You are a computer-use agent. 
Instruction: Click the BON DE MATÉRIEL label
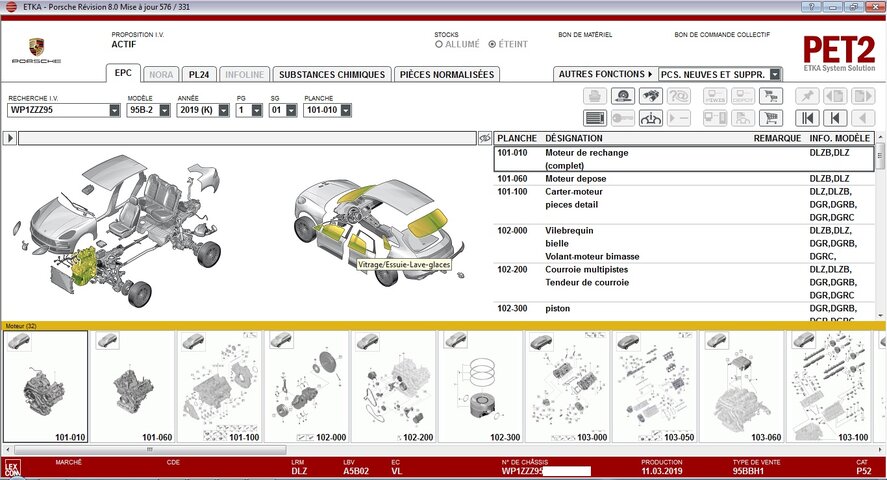pos(585,34)
